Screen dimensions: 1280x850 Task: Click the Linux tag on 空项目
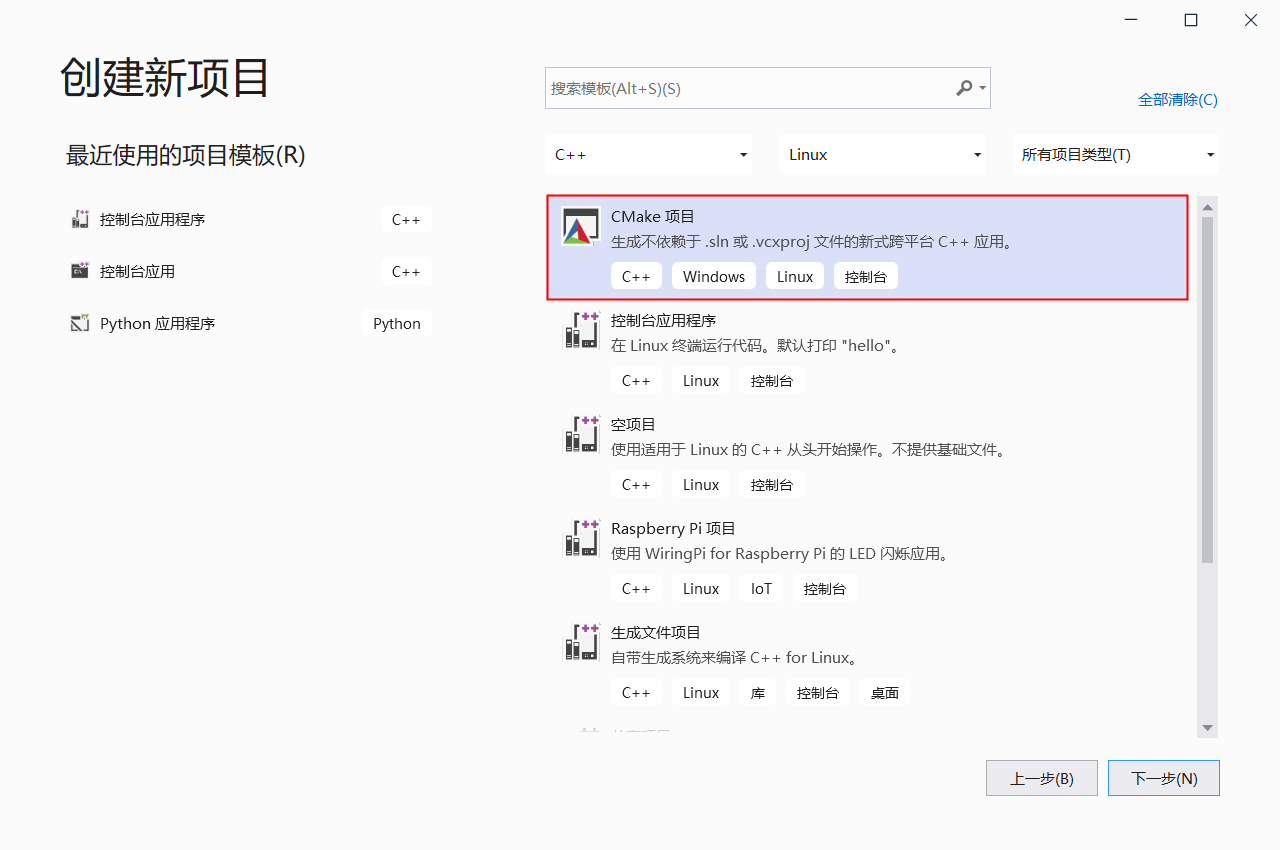click(701, 484)
